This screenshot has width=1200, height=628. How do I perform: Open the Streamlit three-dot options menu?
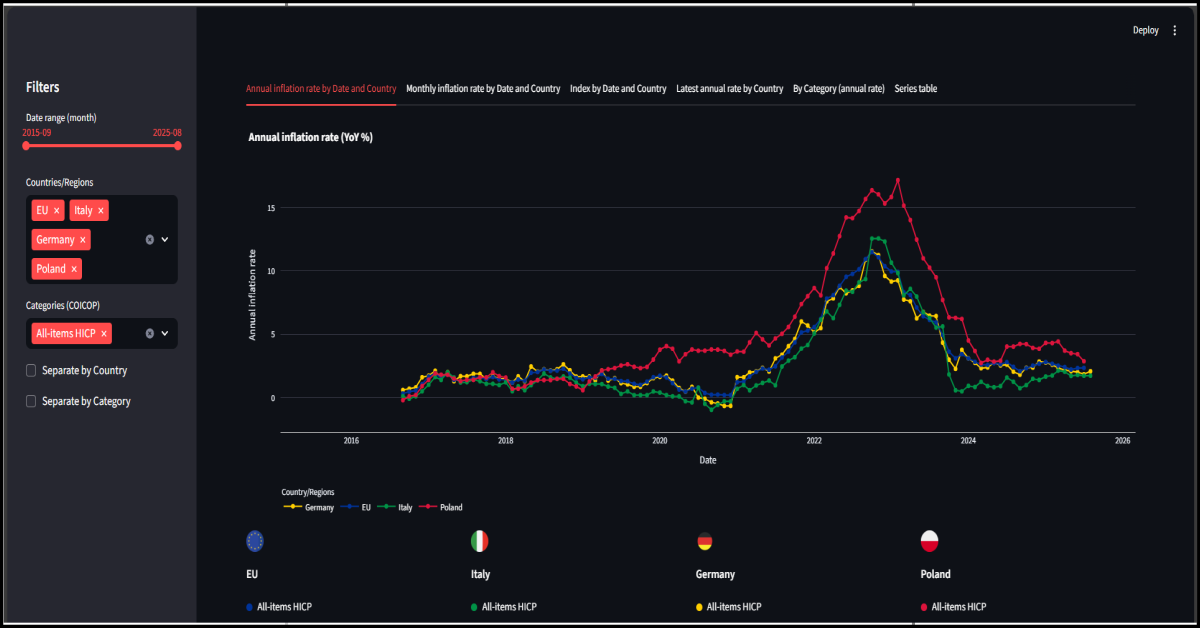pos(1175,31)
